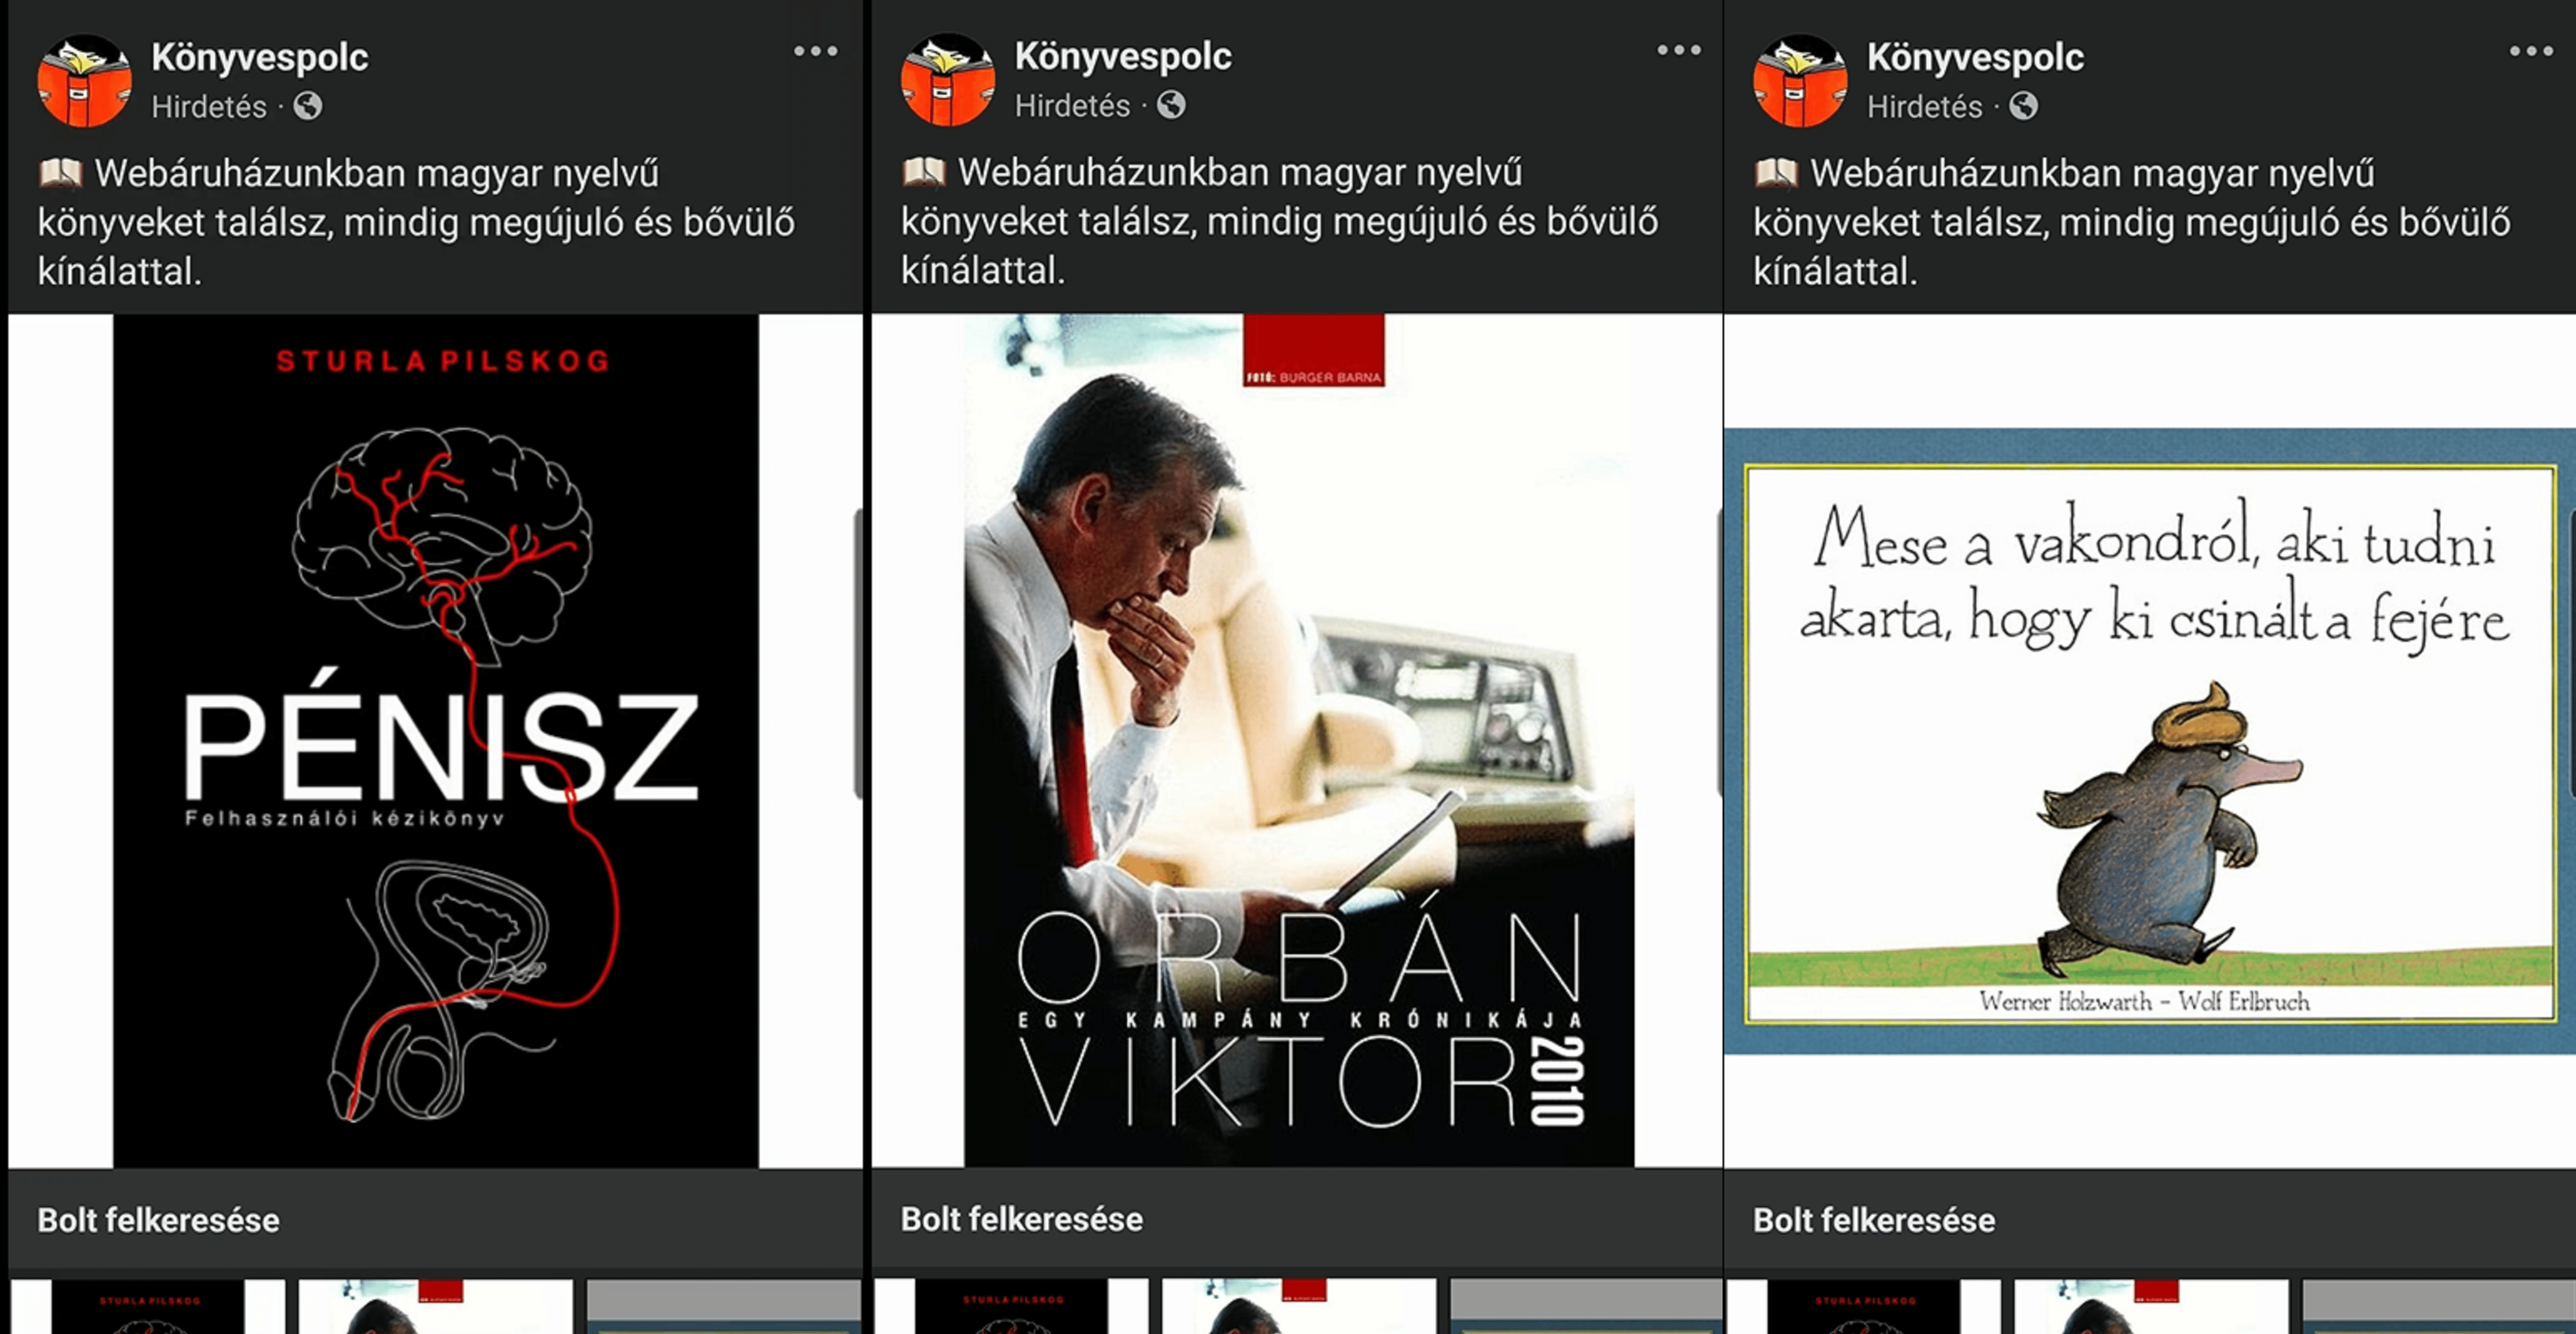
Task: Click the Hirdetés label in the Orbán Viktor ad
Action: point(1072,106)
